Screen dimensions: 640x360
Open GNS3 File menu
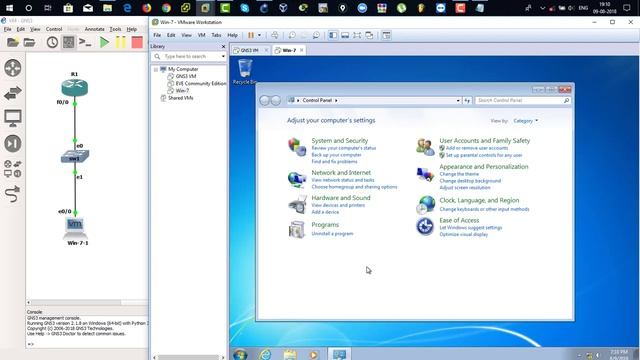tap(8, 29)
